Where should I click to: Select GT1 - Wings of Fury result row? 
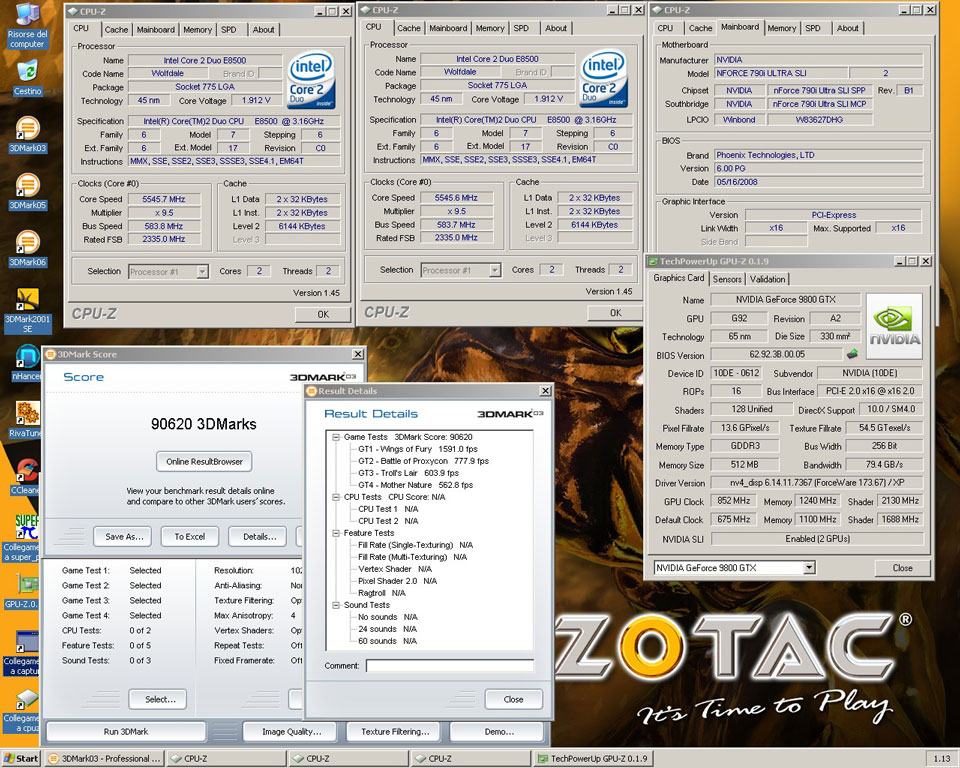tap(418, 450)
